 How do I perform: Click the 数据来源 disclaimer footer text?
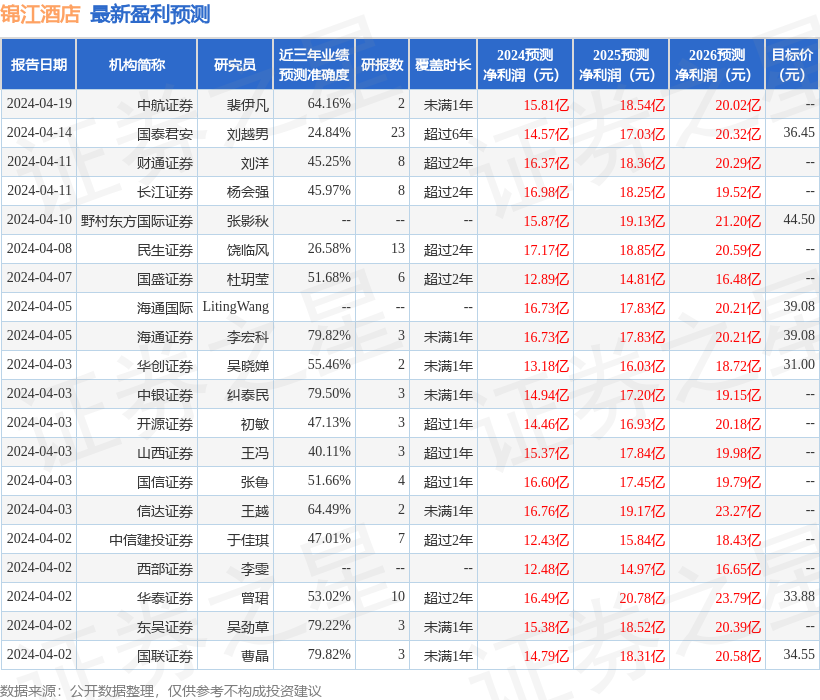[x=161, y=691]
